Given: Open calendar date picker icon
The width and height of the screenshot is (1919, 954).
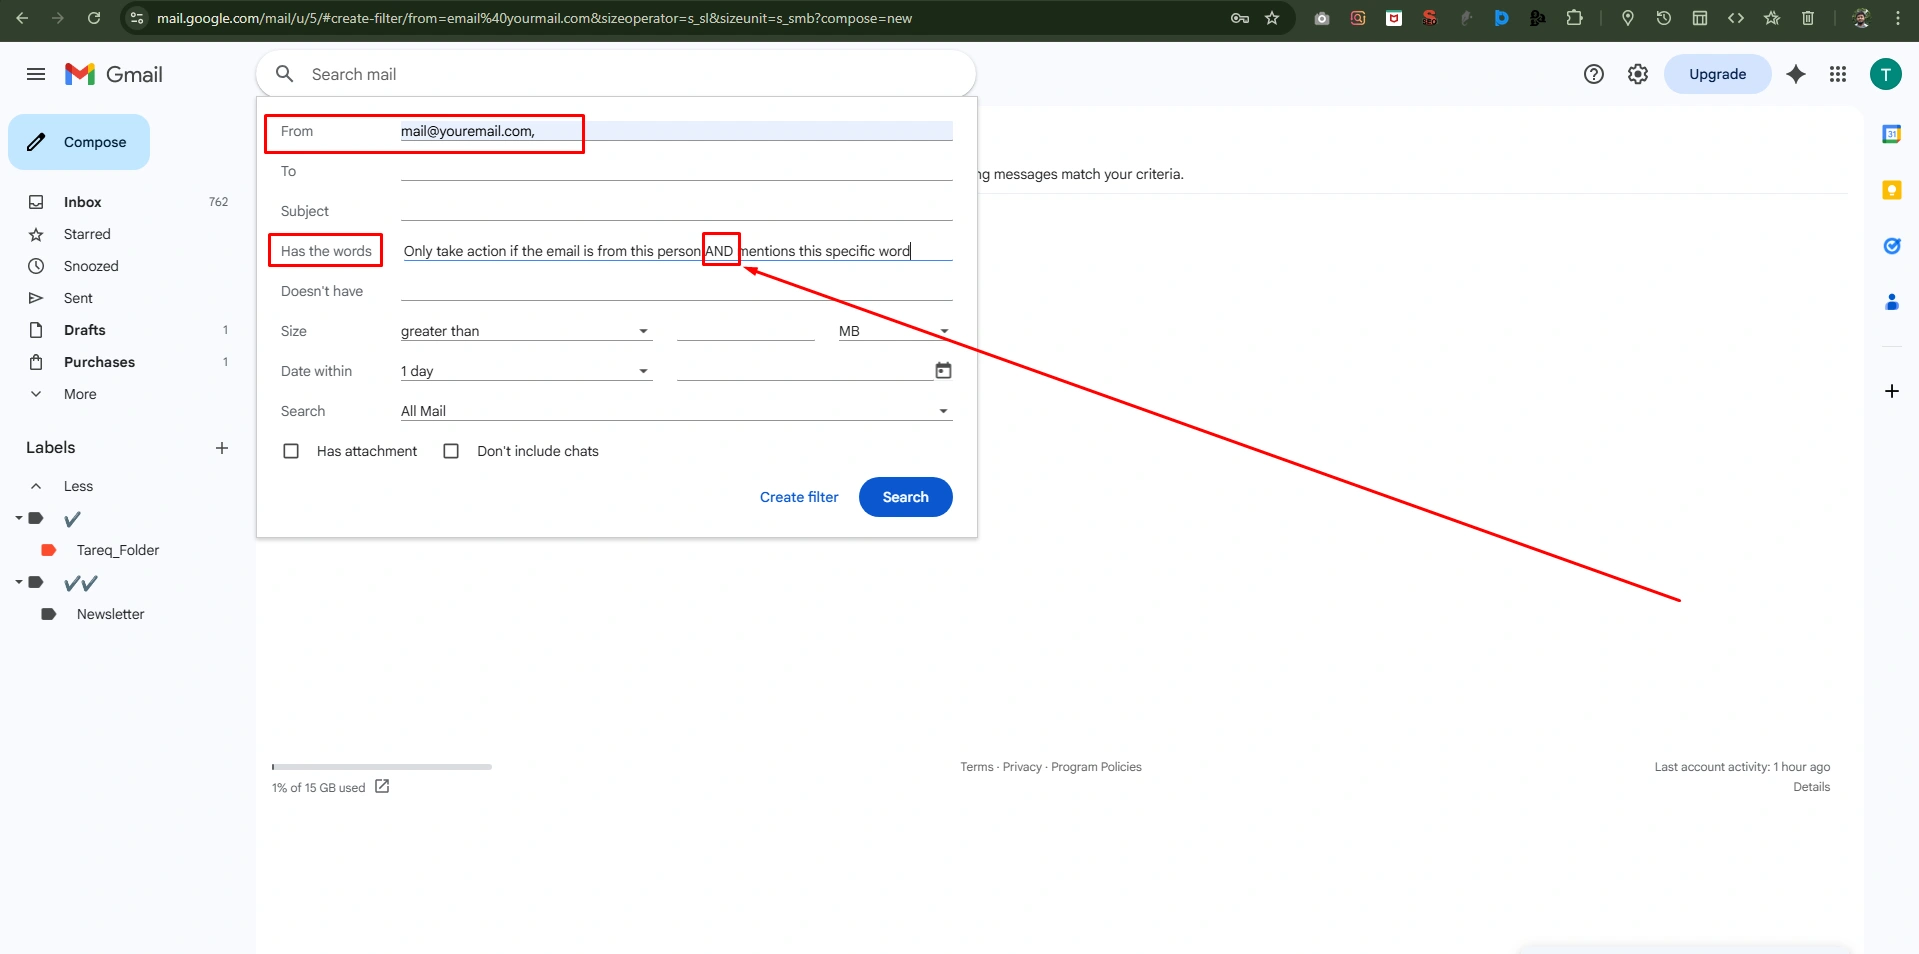Looking at the screenshot, I should point(943,371).
